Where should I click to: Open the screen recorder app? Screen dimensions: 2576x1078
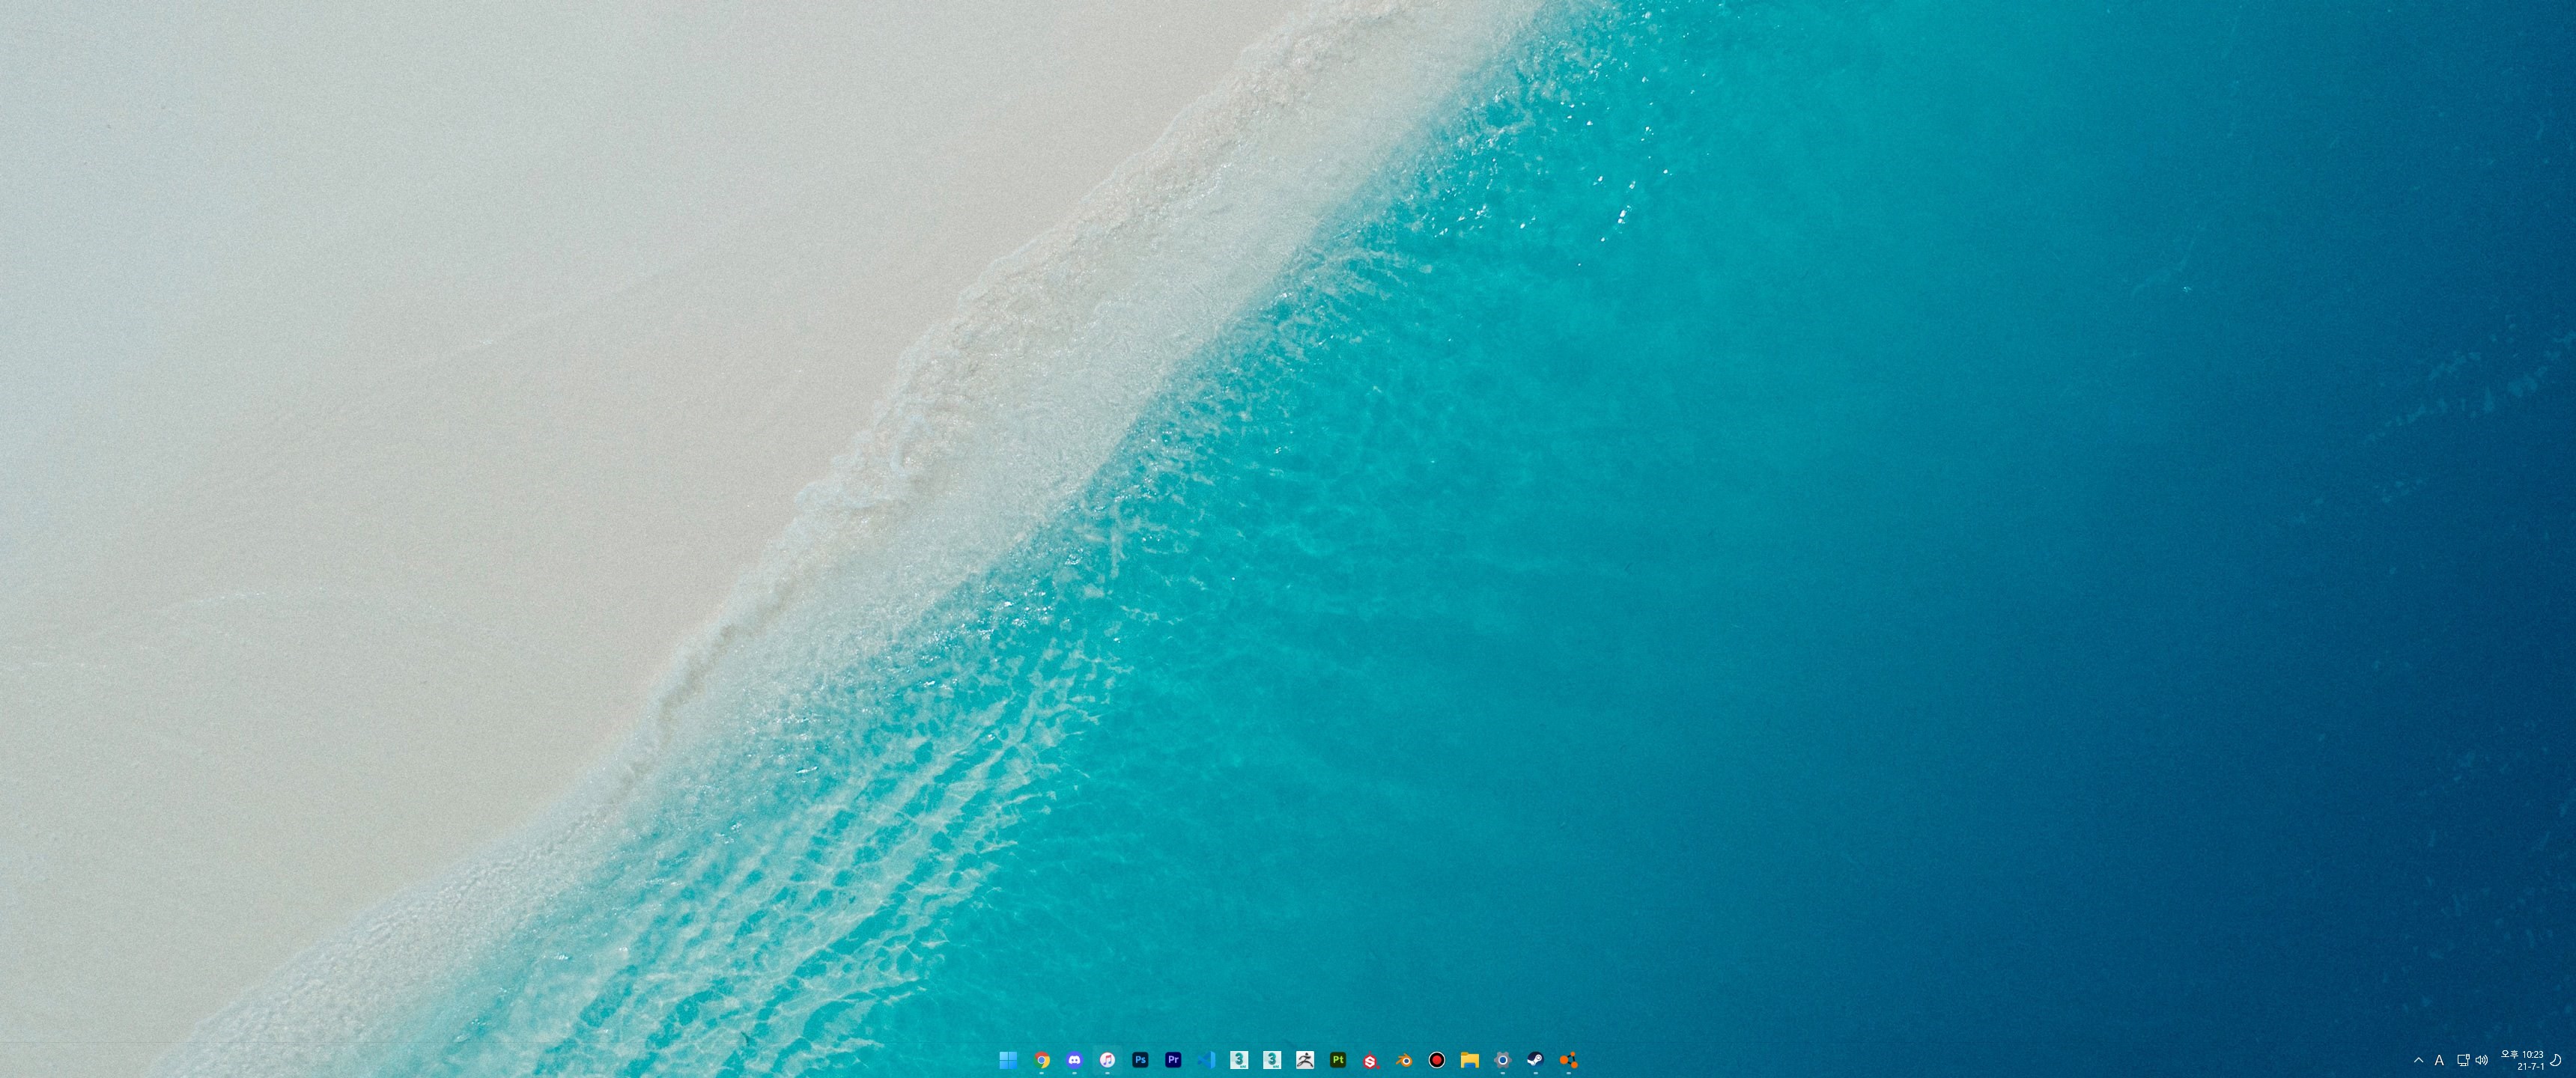pyautogui.click(x=1438, y=1060)
